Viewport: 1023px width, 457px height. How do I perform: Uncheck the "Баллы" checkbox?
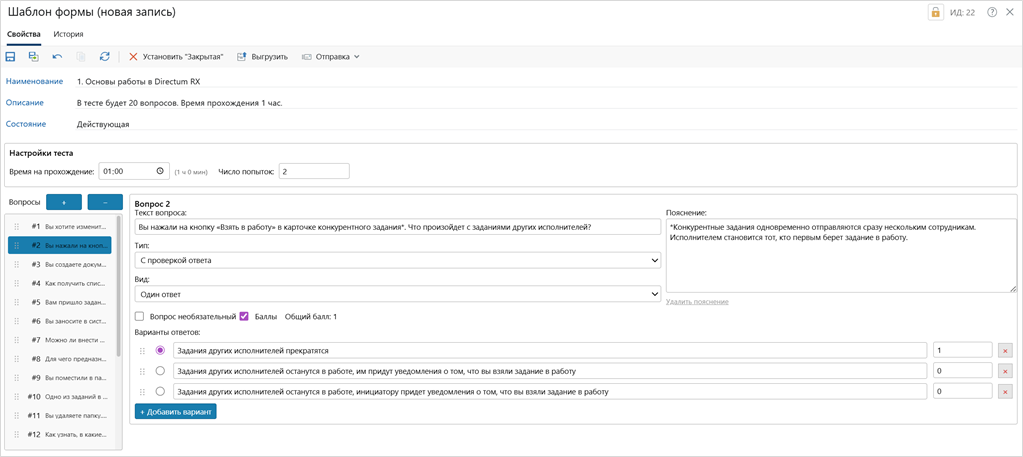[244, 317]
